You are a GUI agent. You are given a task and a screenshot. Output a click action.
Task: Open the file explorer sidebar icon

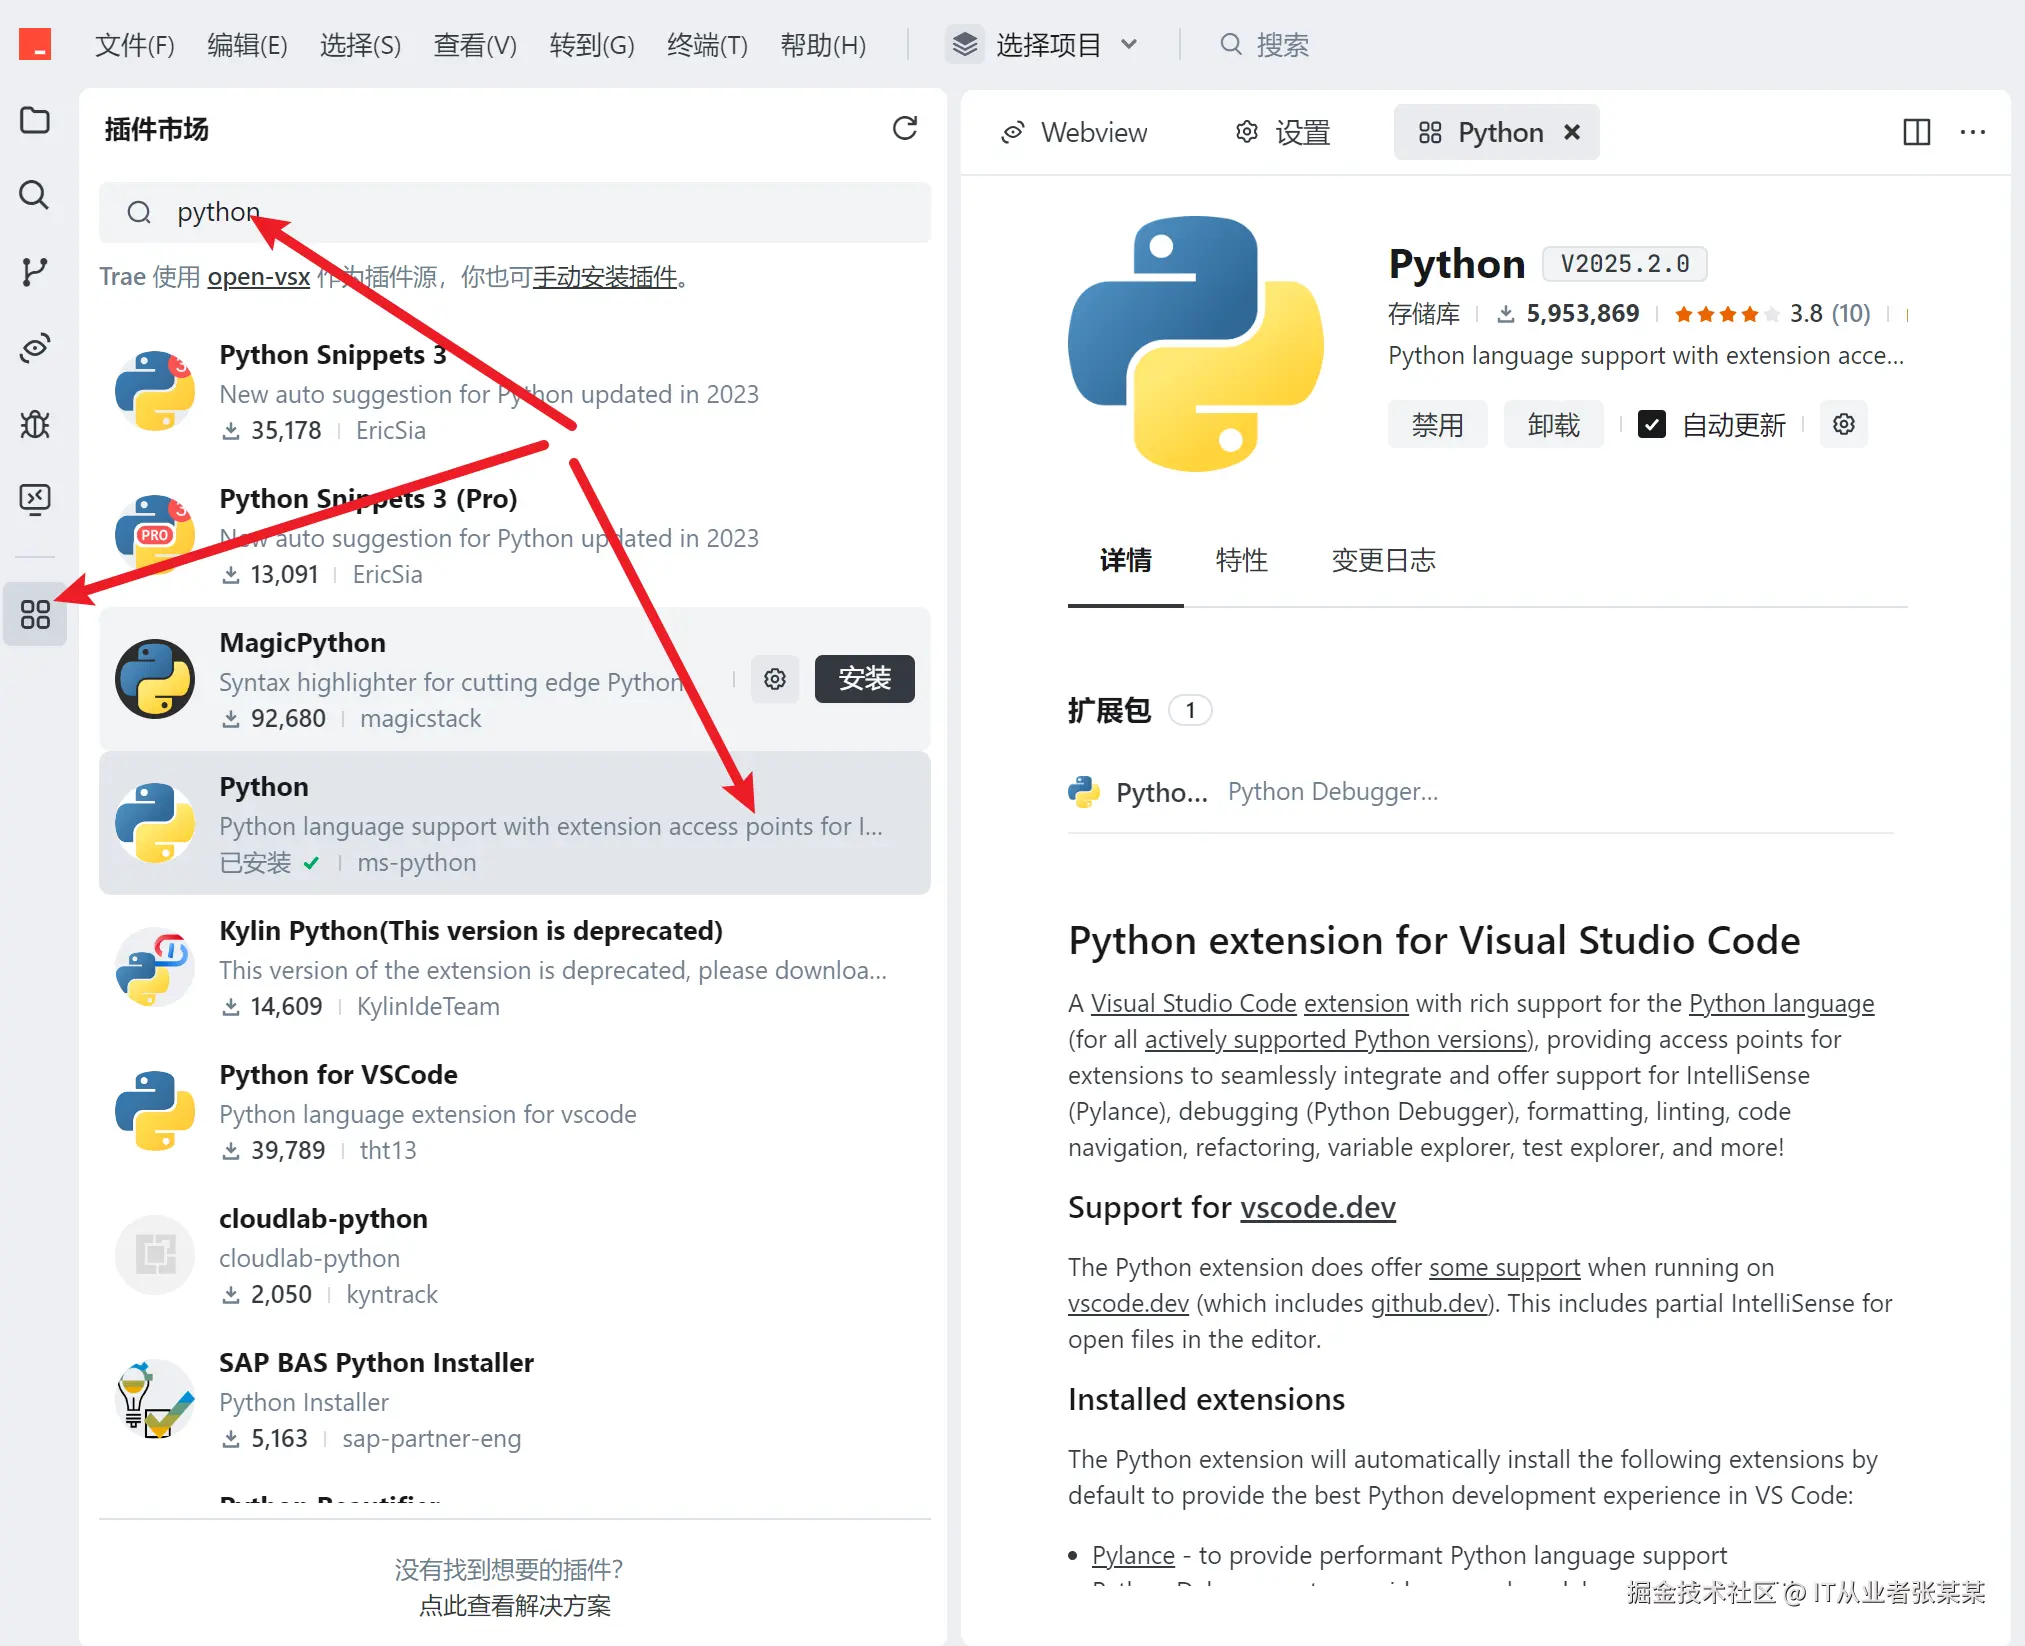[35, 121]
